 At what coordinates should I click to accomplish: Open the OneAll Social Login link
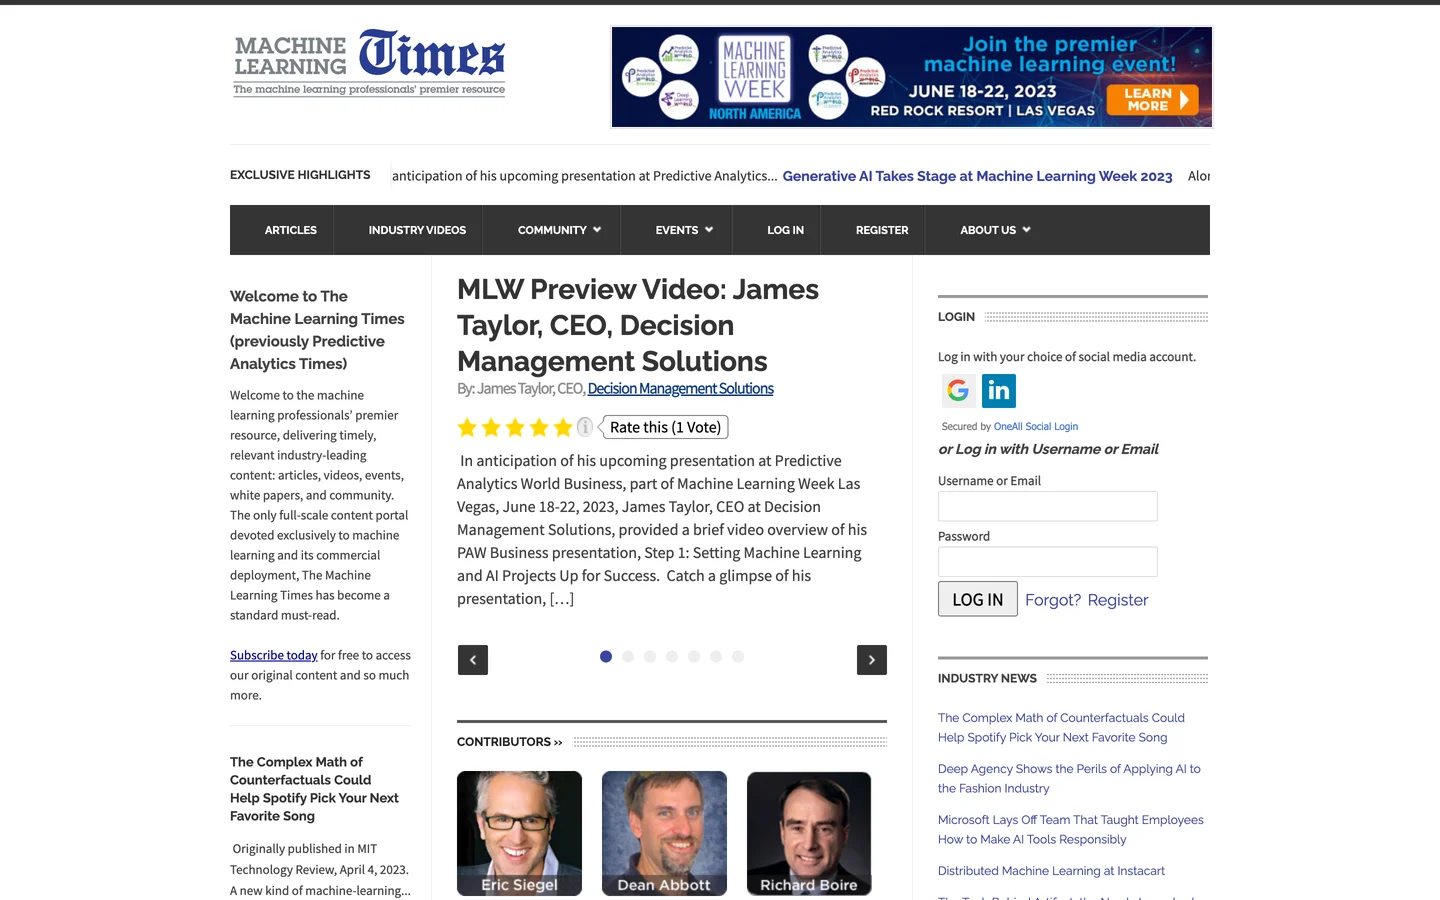1036,426
